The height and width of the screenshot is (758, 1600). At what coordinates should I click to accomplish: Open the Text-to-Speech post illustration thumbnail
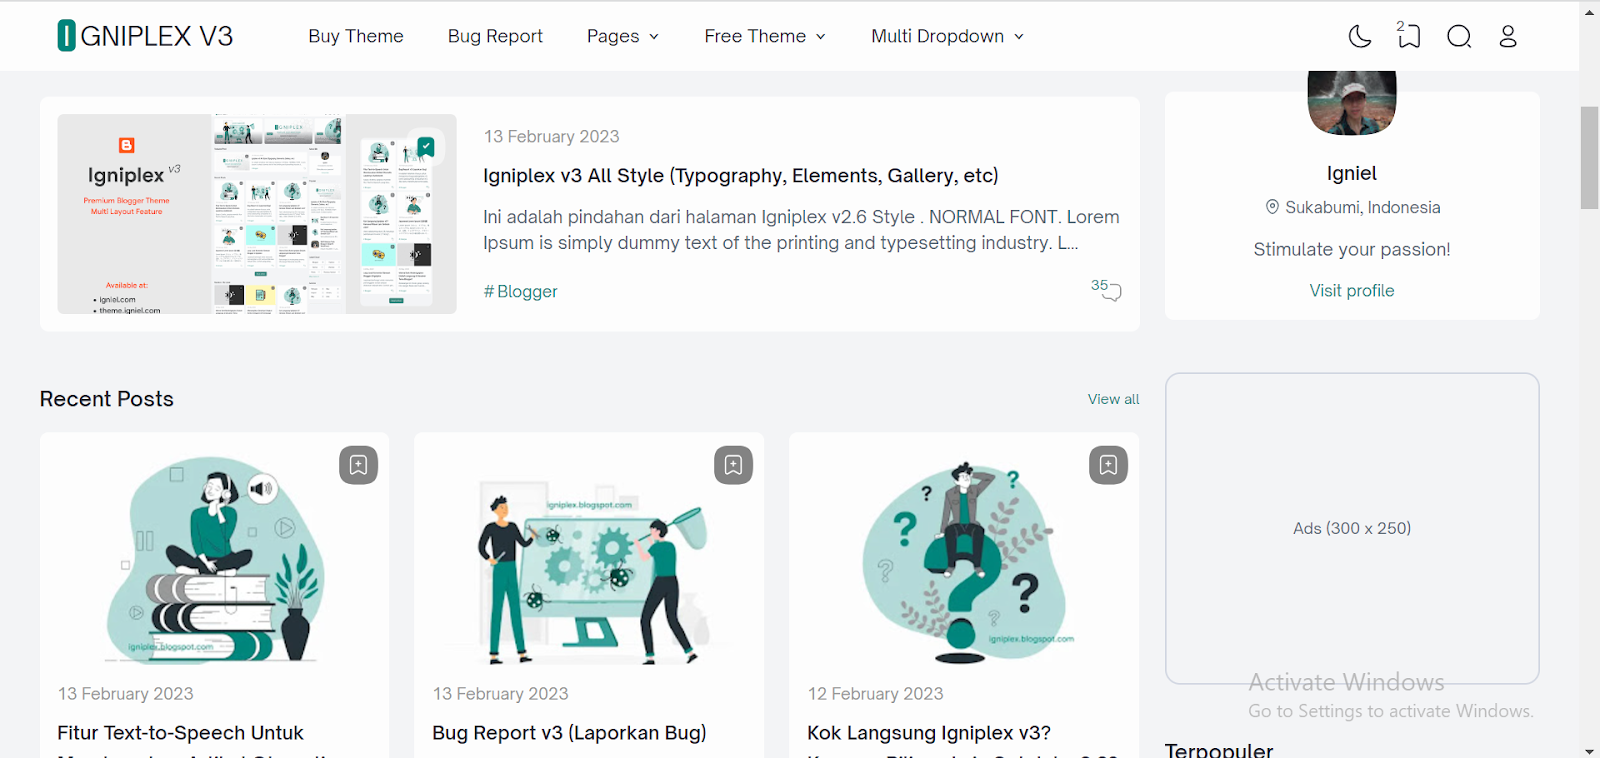215,560
